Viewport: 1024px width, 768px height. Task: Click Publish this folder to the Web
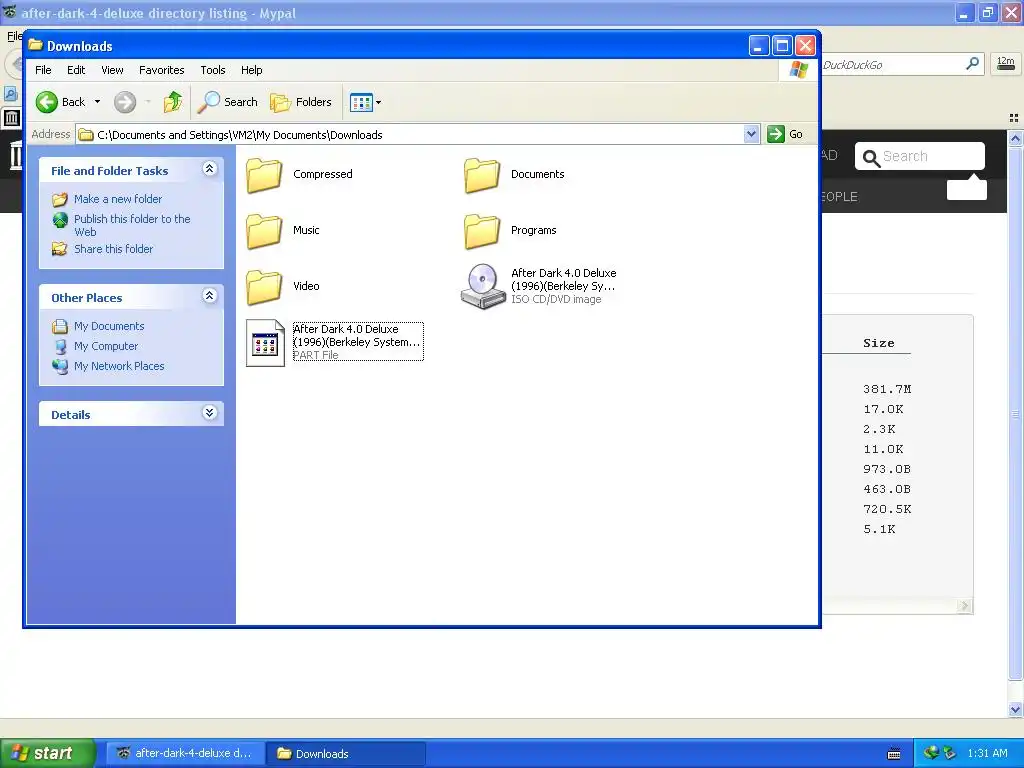[x=132, y=225]
